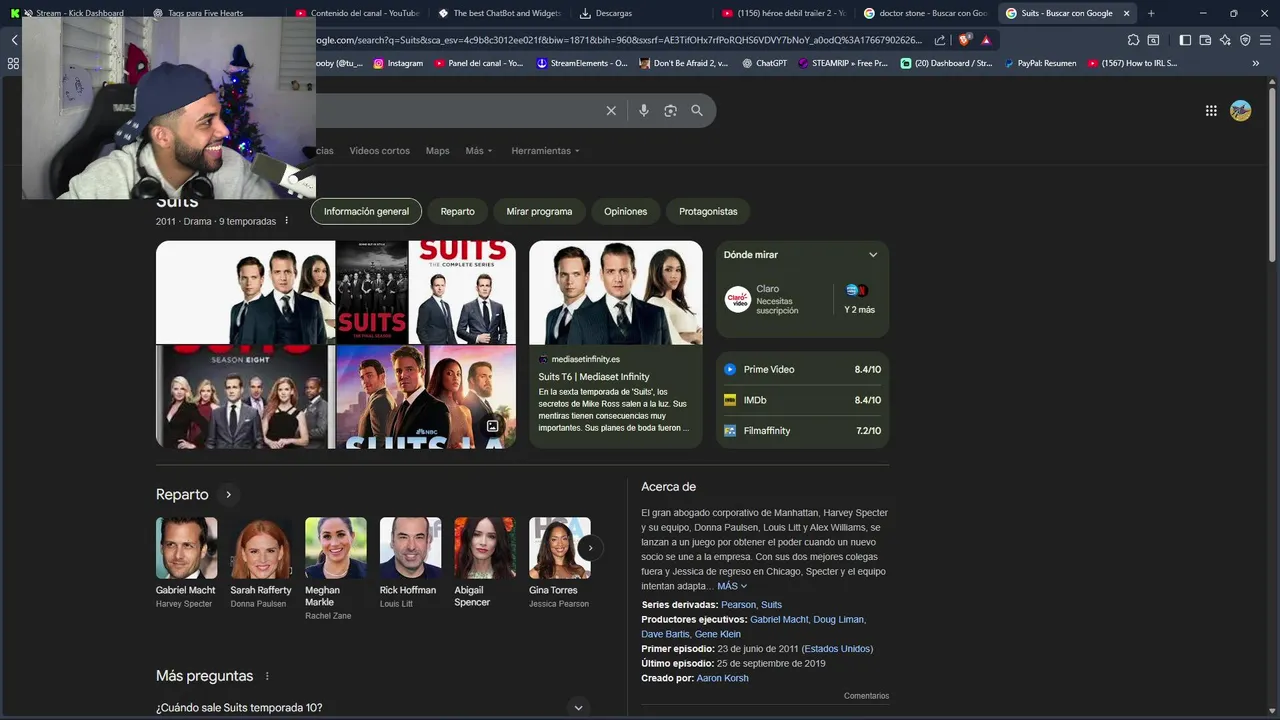The height and width of the screenshot is (720, 1280).
Task: Select the Protagonistas chip
Action: 708,211
